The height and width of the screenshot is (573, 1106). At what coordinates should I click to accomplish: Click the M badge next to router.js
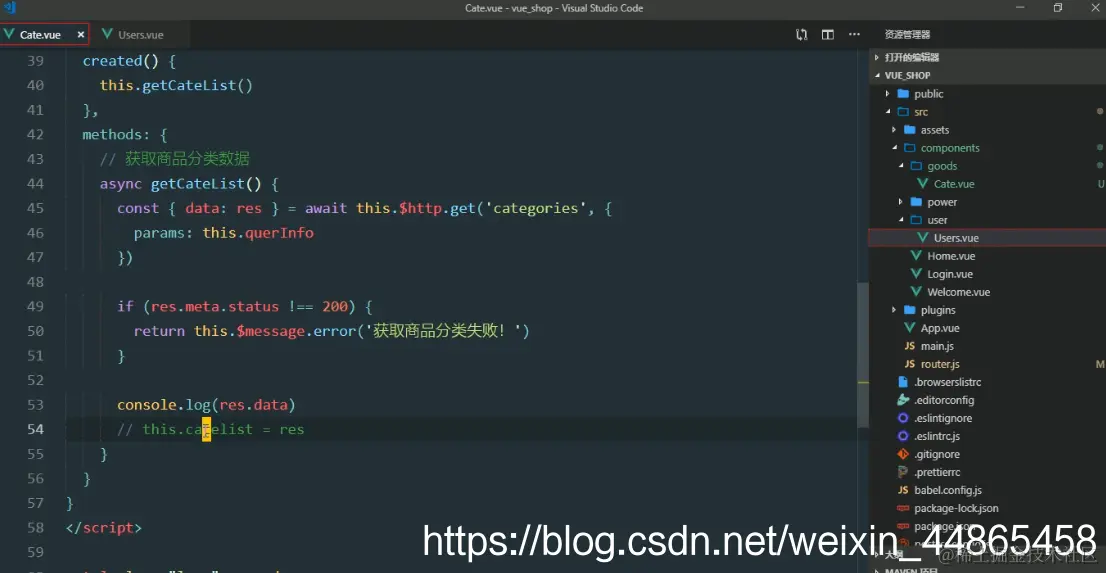click(x=1100, y=364)
